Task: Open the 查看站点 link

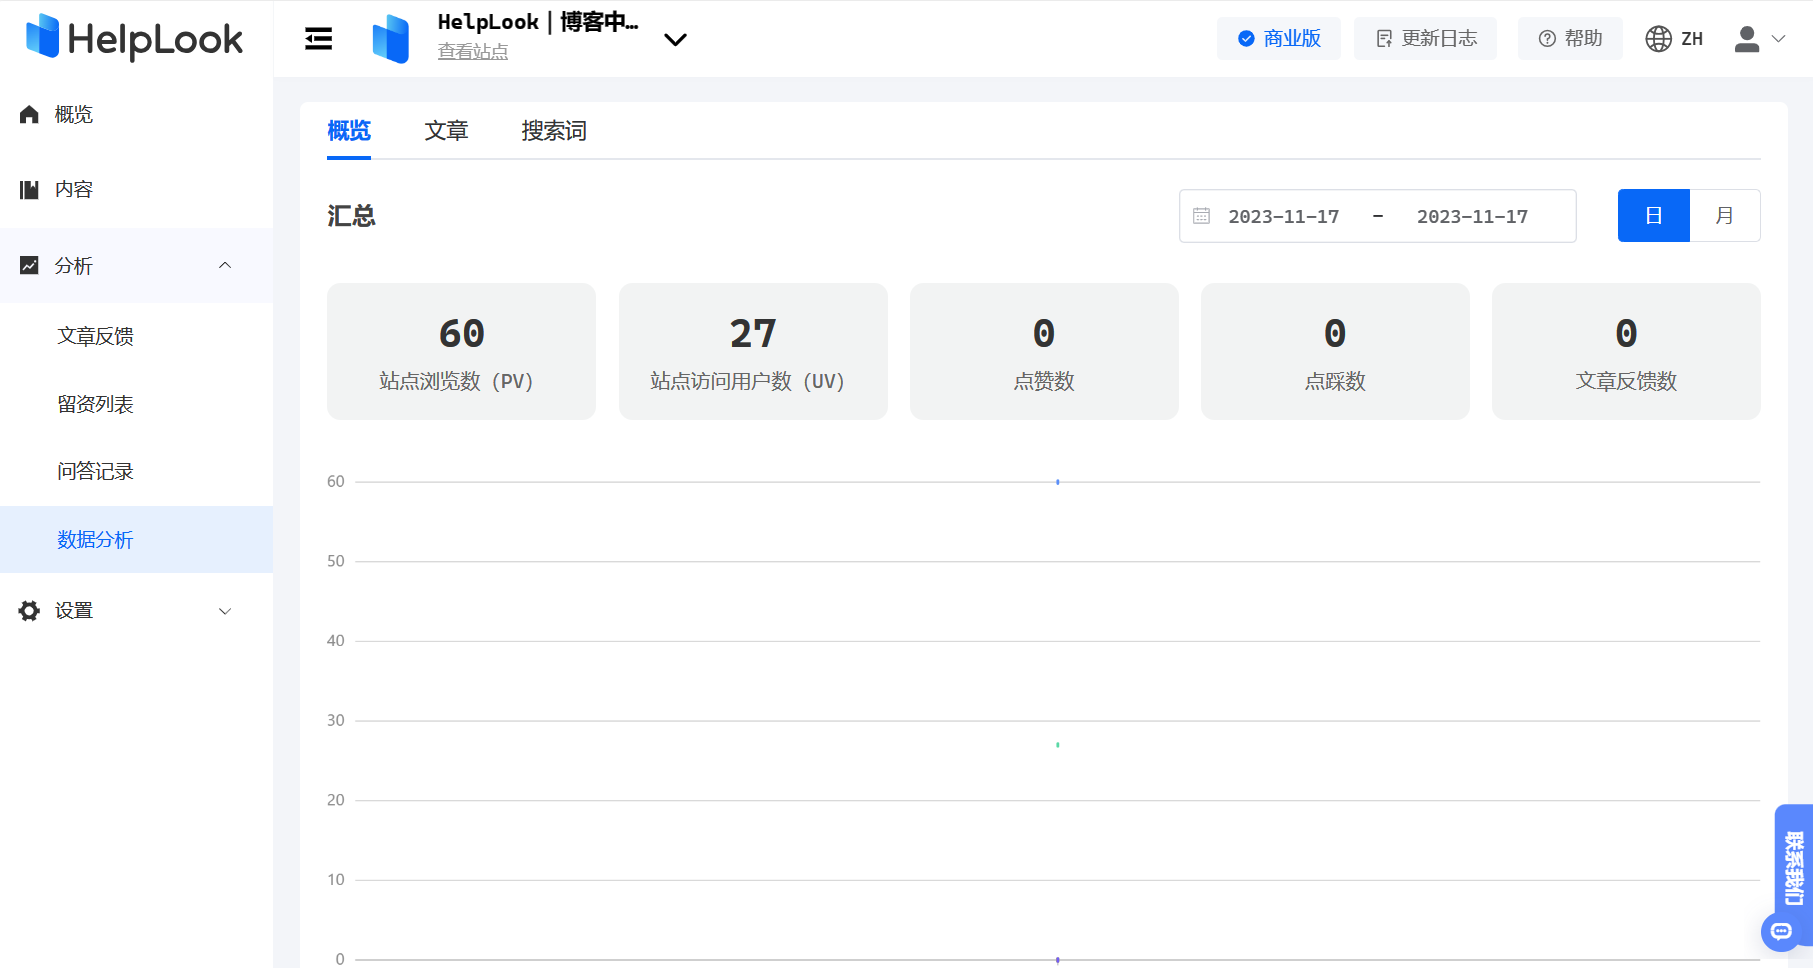Action: [x=472, y=52]
